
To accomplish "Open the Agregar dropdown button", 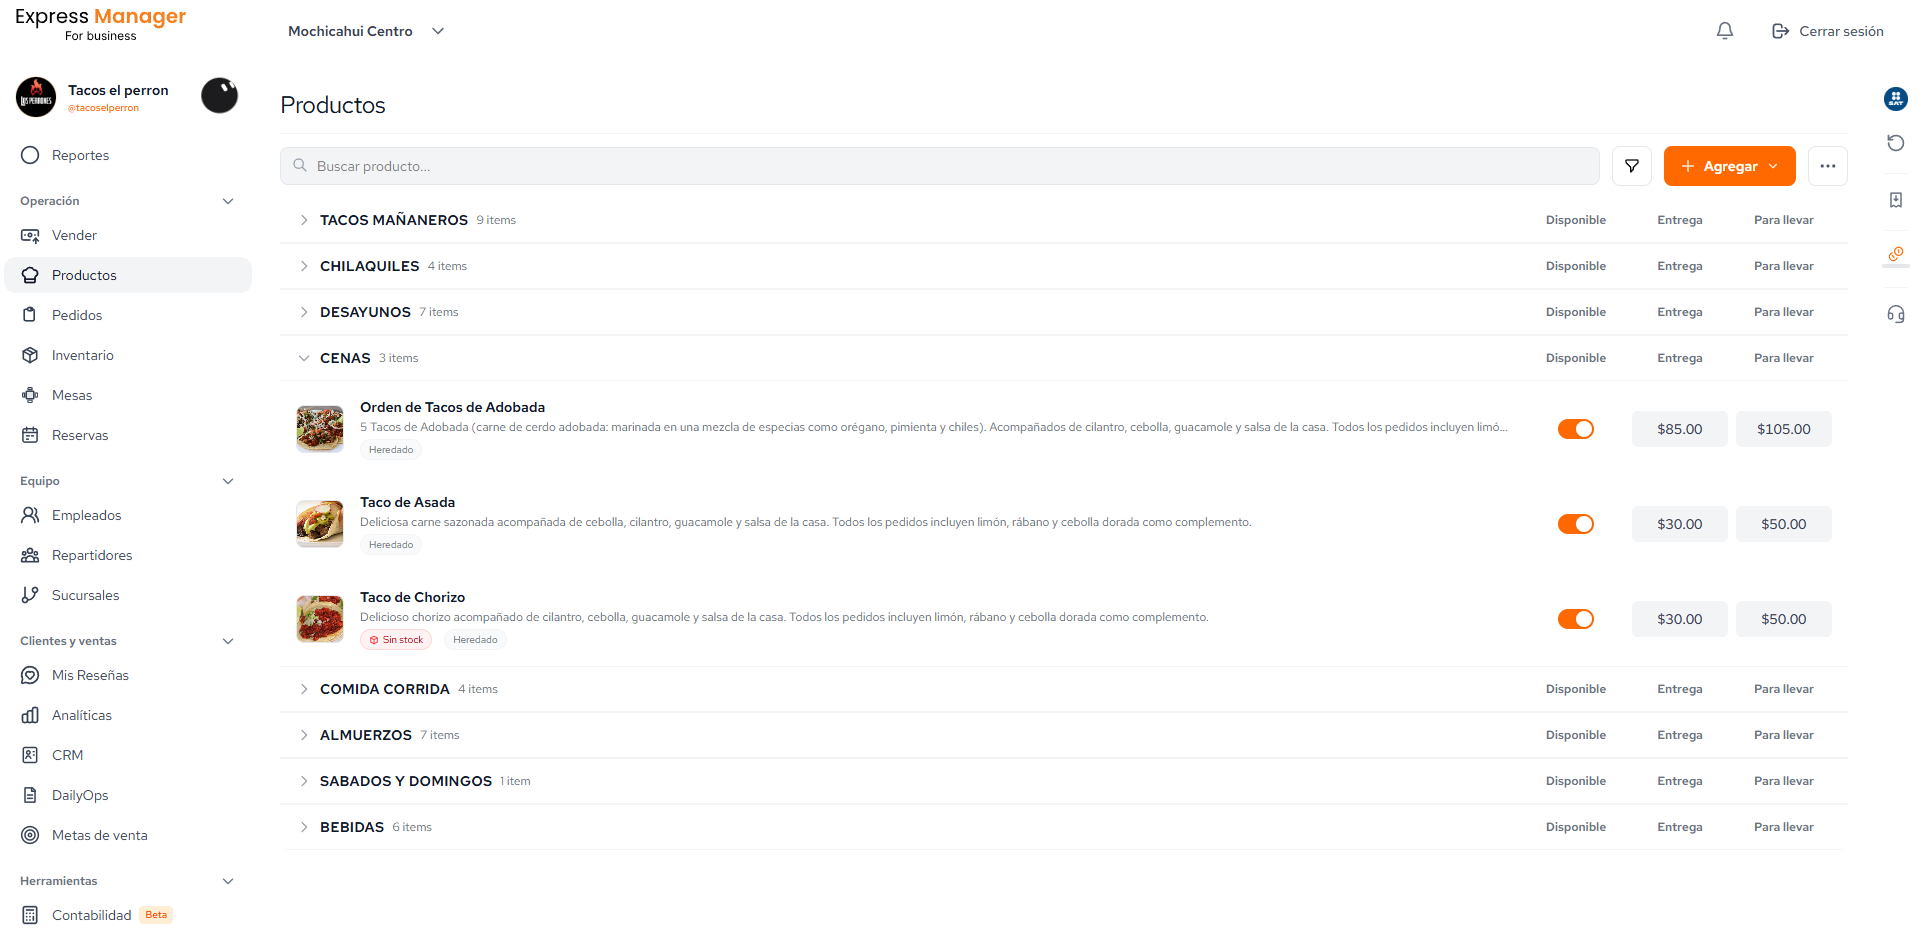I will coord(1729,166).
